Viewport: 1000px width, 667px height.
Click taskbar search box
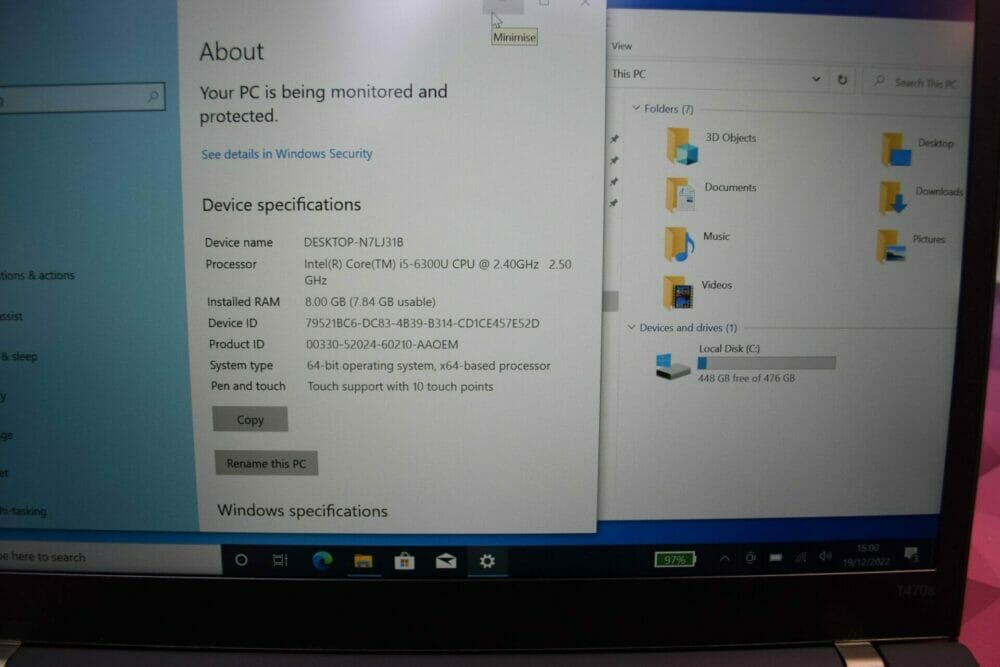click(x=110, y=557)
